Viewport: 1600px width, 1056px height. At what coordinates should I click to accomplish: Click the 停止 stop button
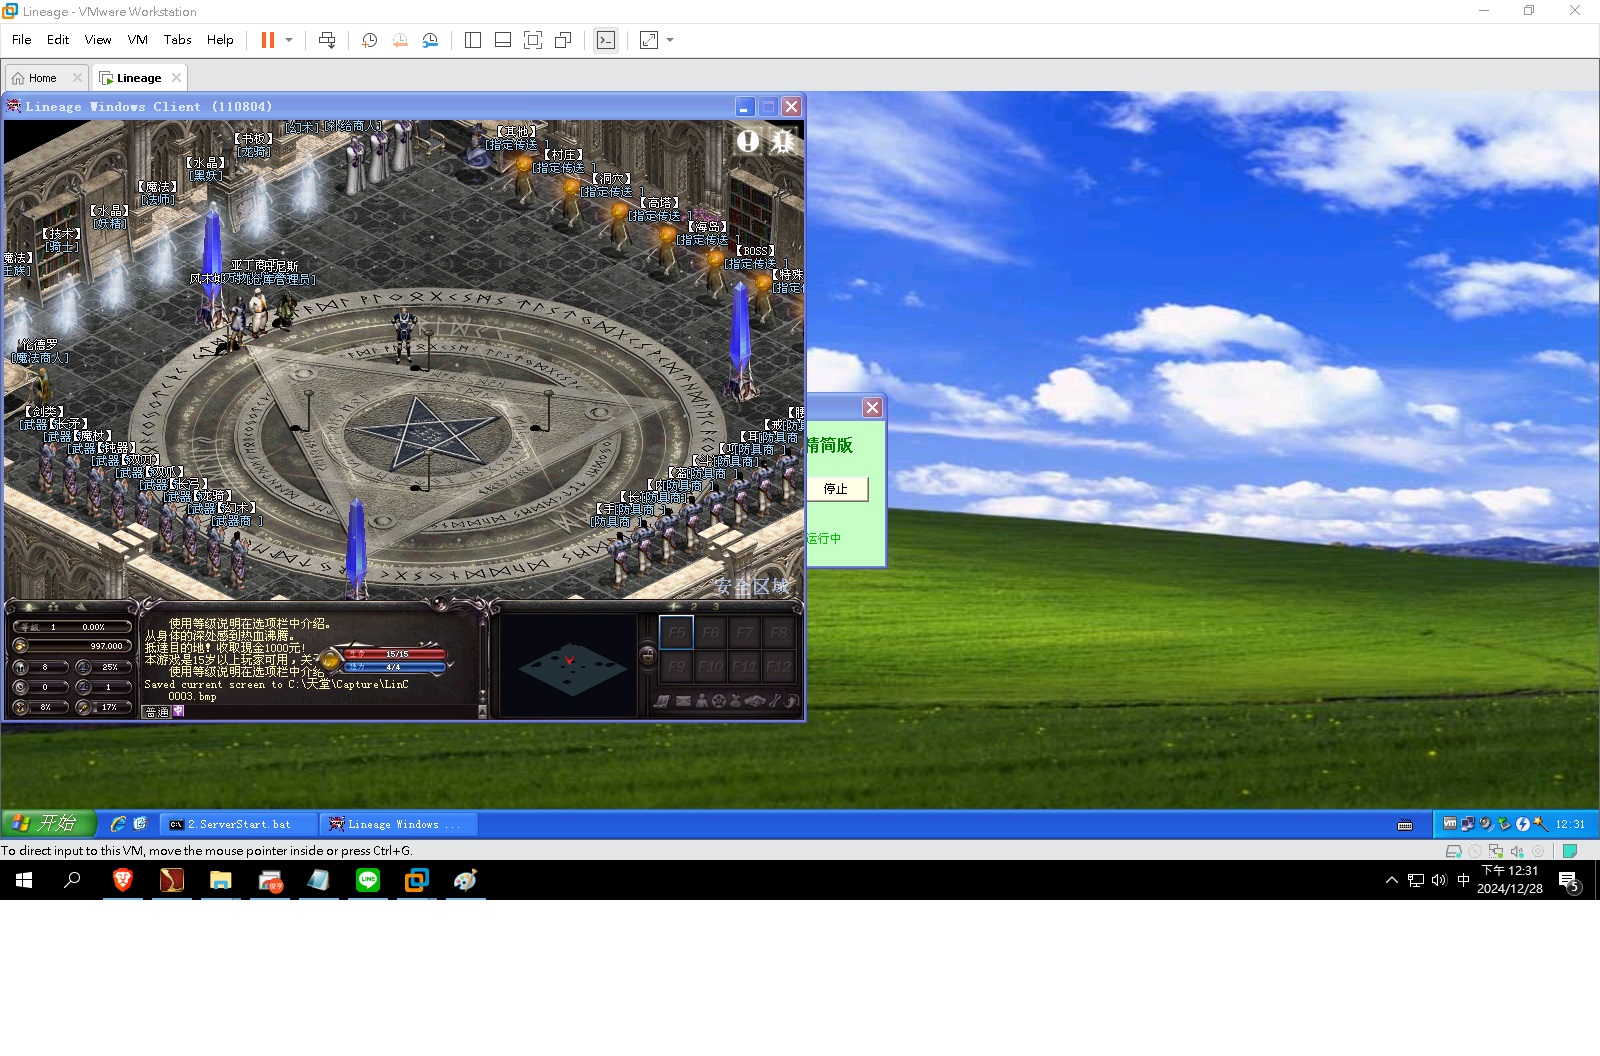(836, 489)
